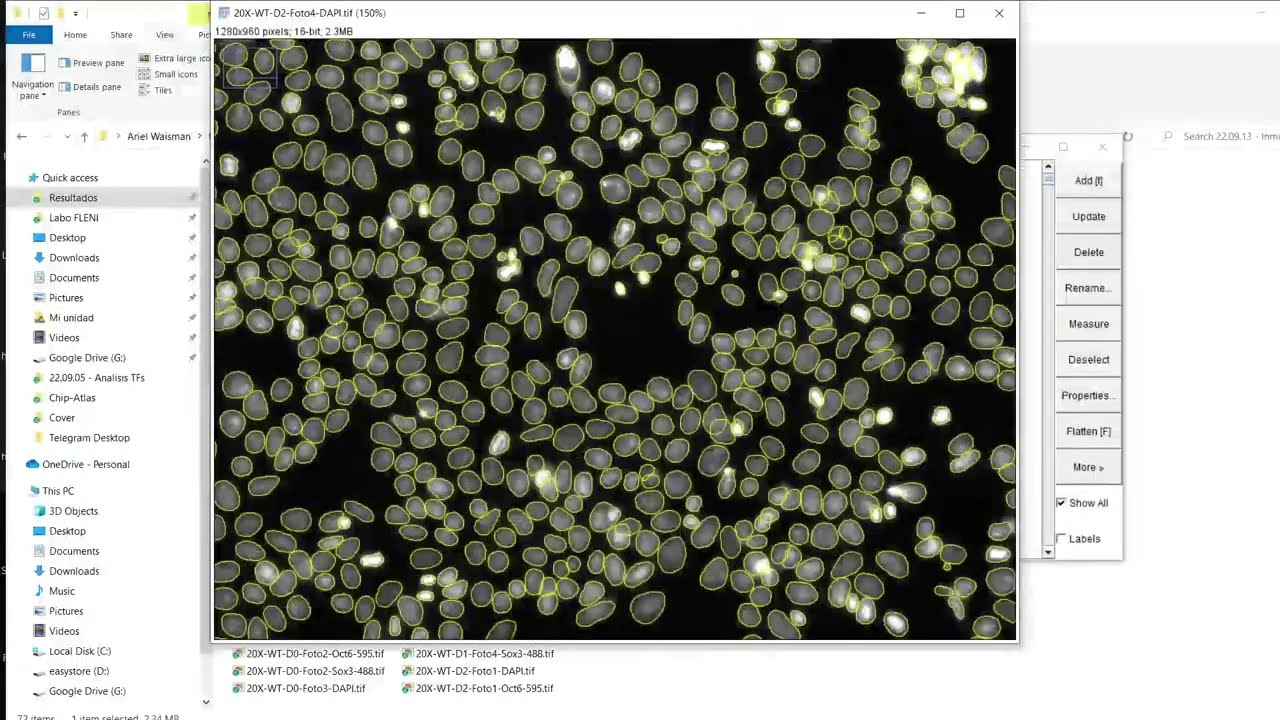Screen dimensions: 1280x720
Task: Open the Resultados pinned folder
Action: point(73,198)
